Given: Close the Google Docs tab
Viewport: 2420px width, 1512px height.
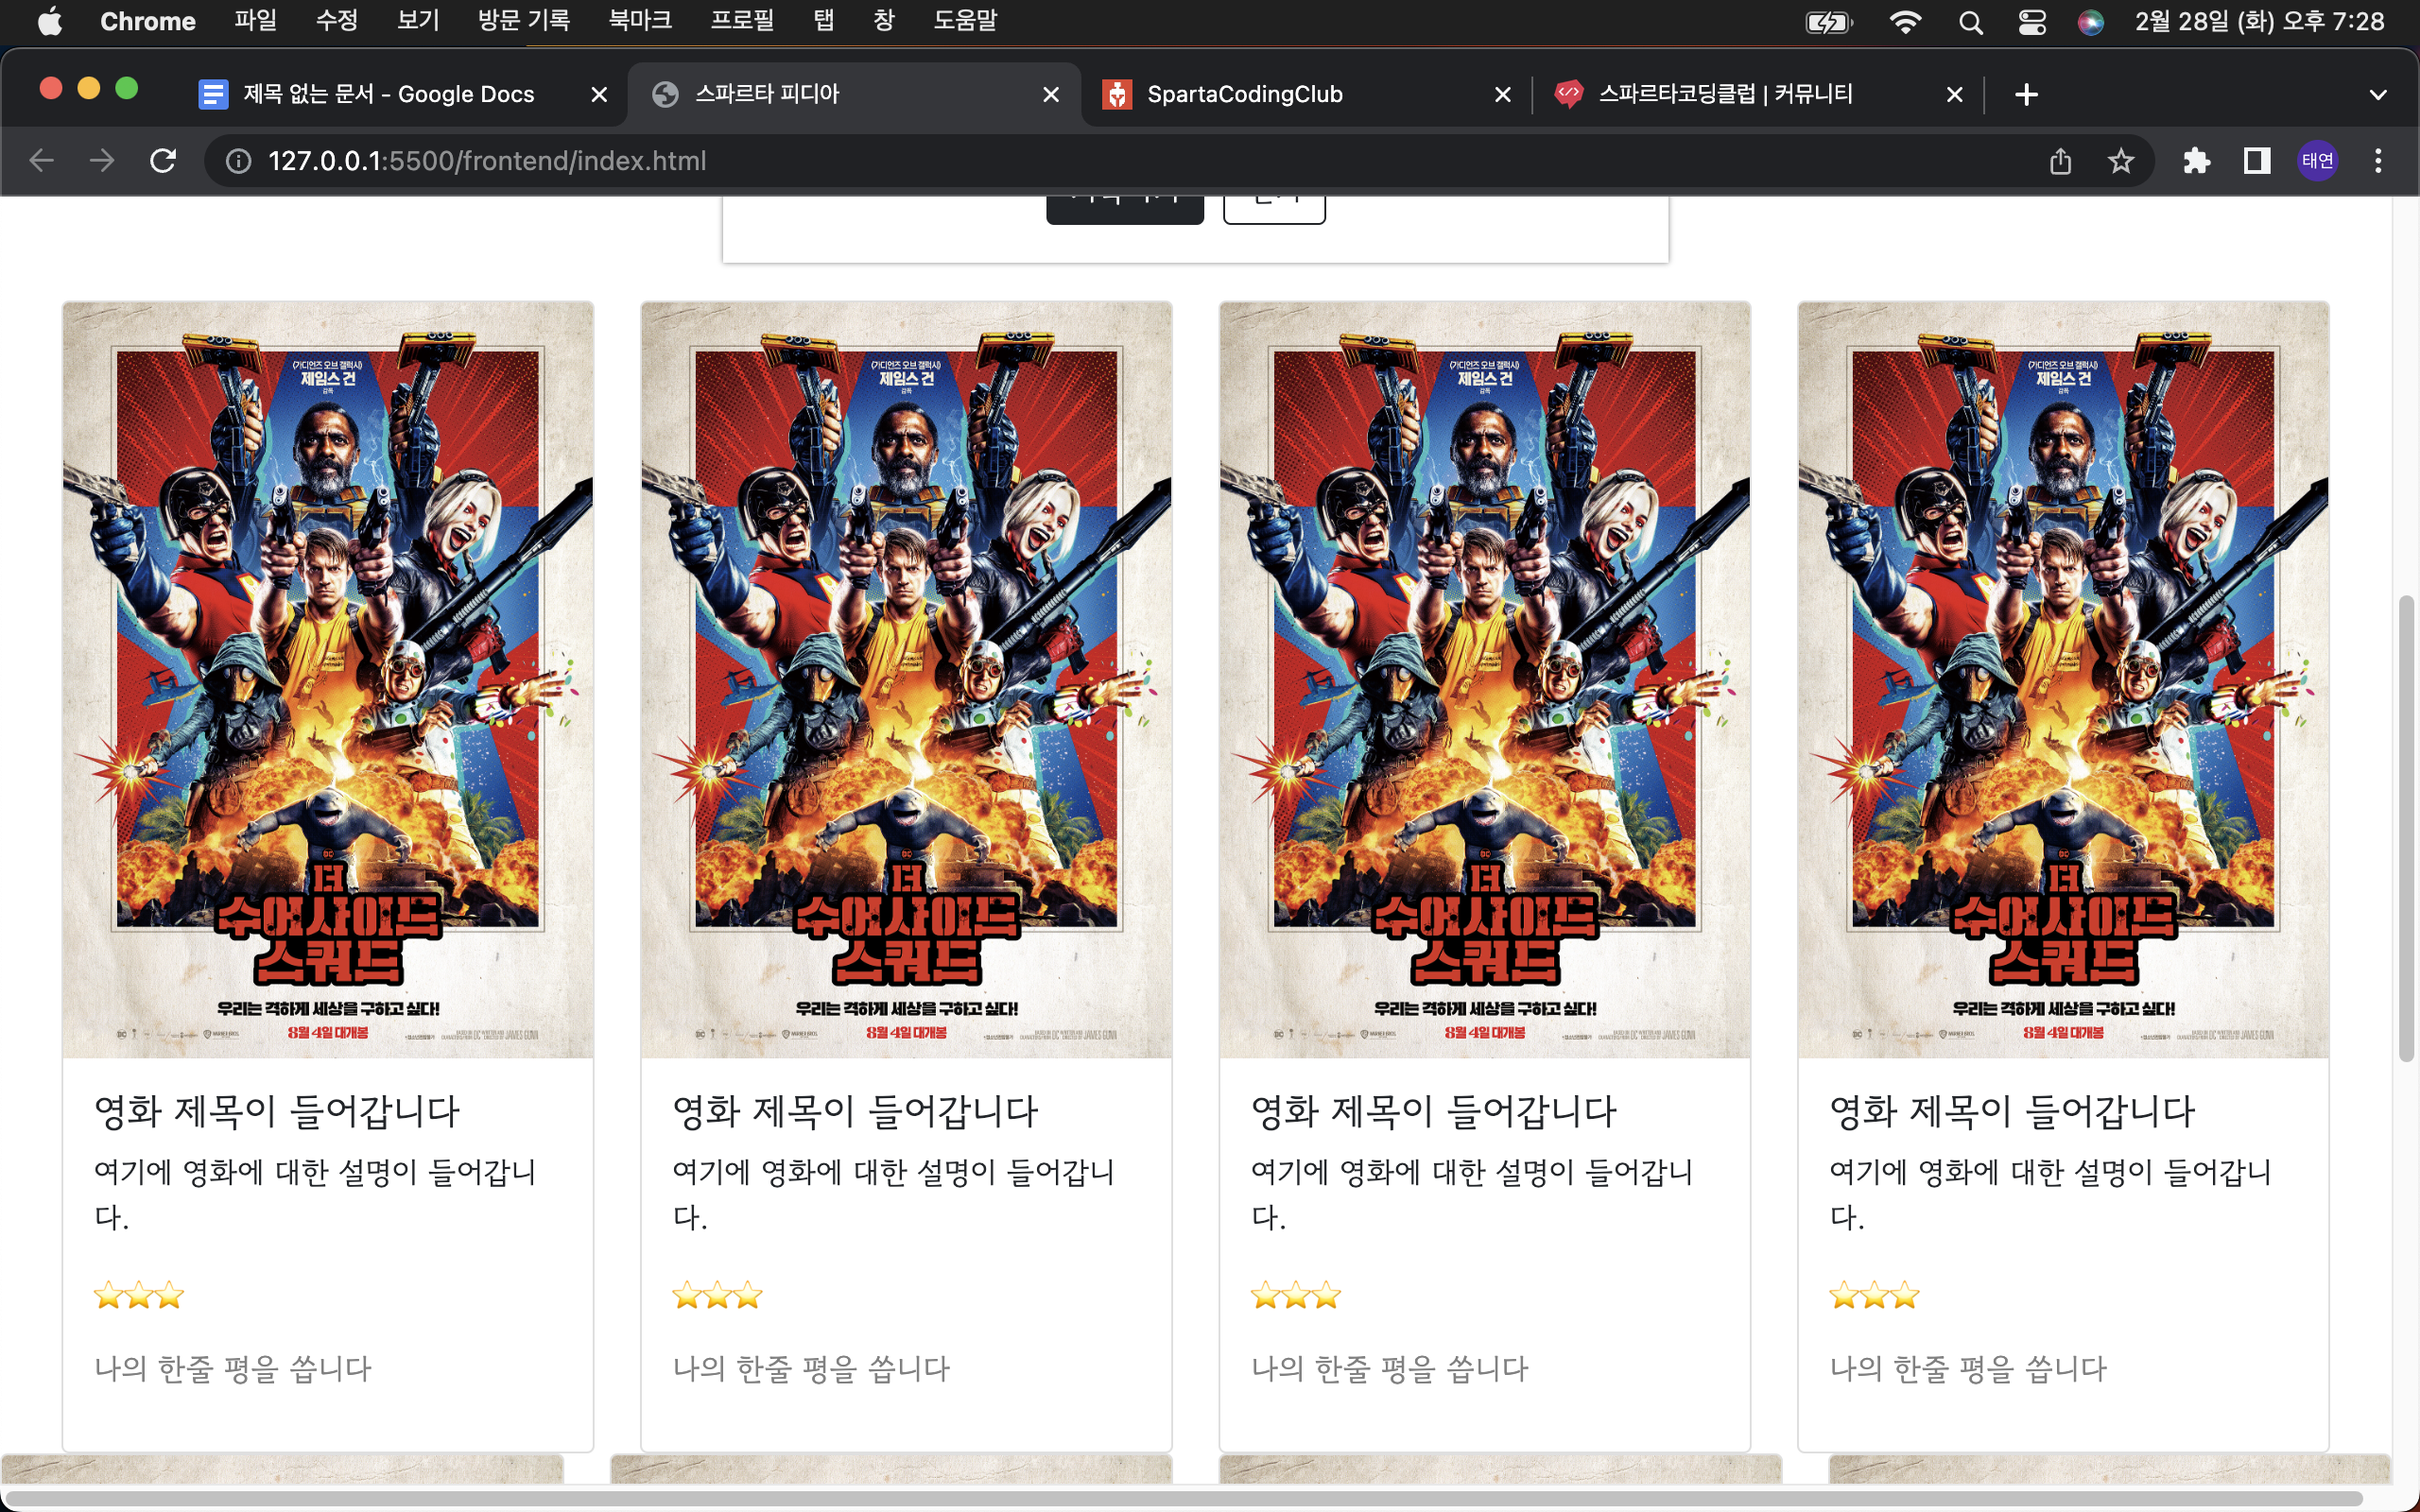Looking at the screenshot, I should (599, 94).
